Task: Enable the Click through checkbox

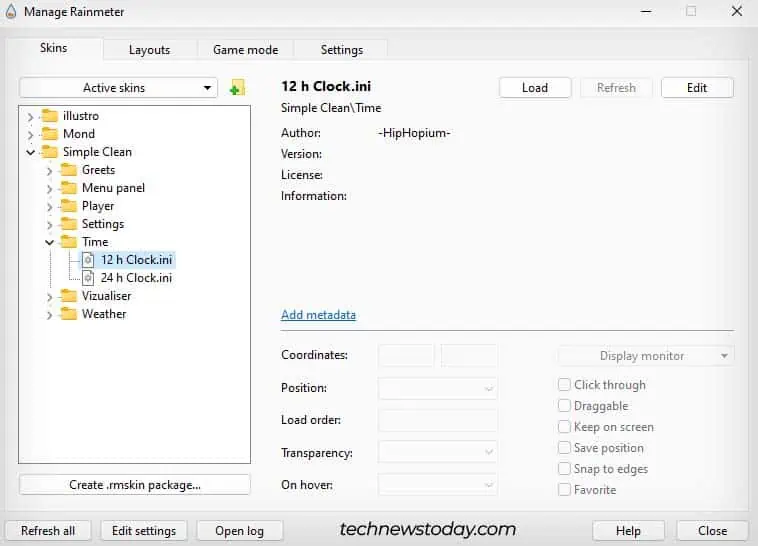Action: coord(565,385)
